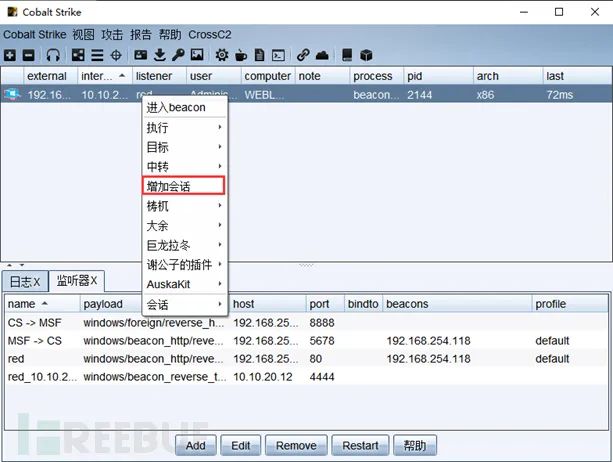Open the 视图 menu

tap(83, 35)
